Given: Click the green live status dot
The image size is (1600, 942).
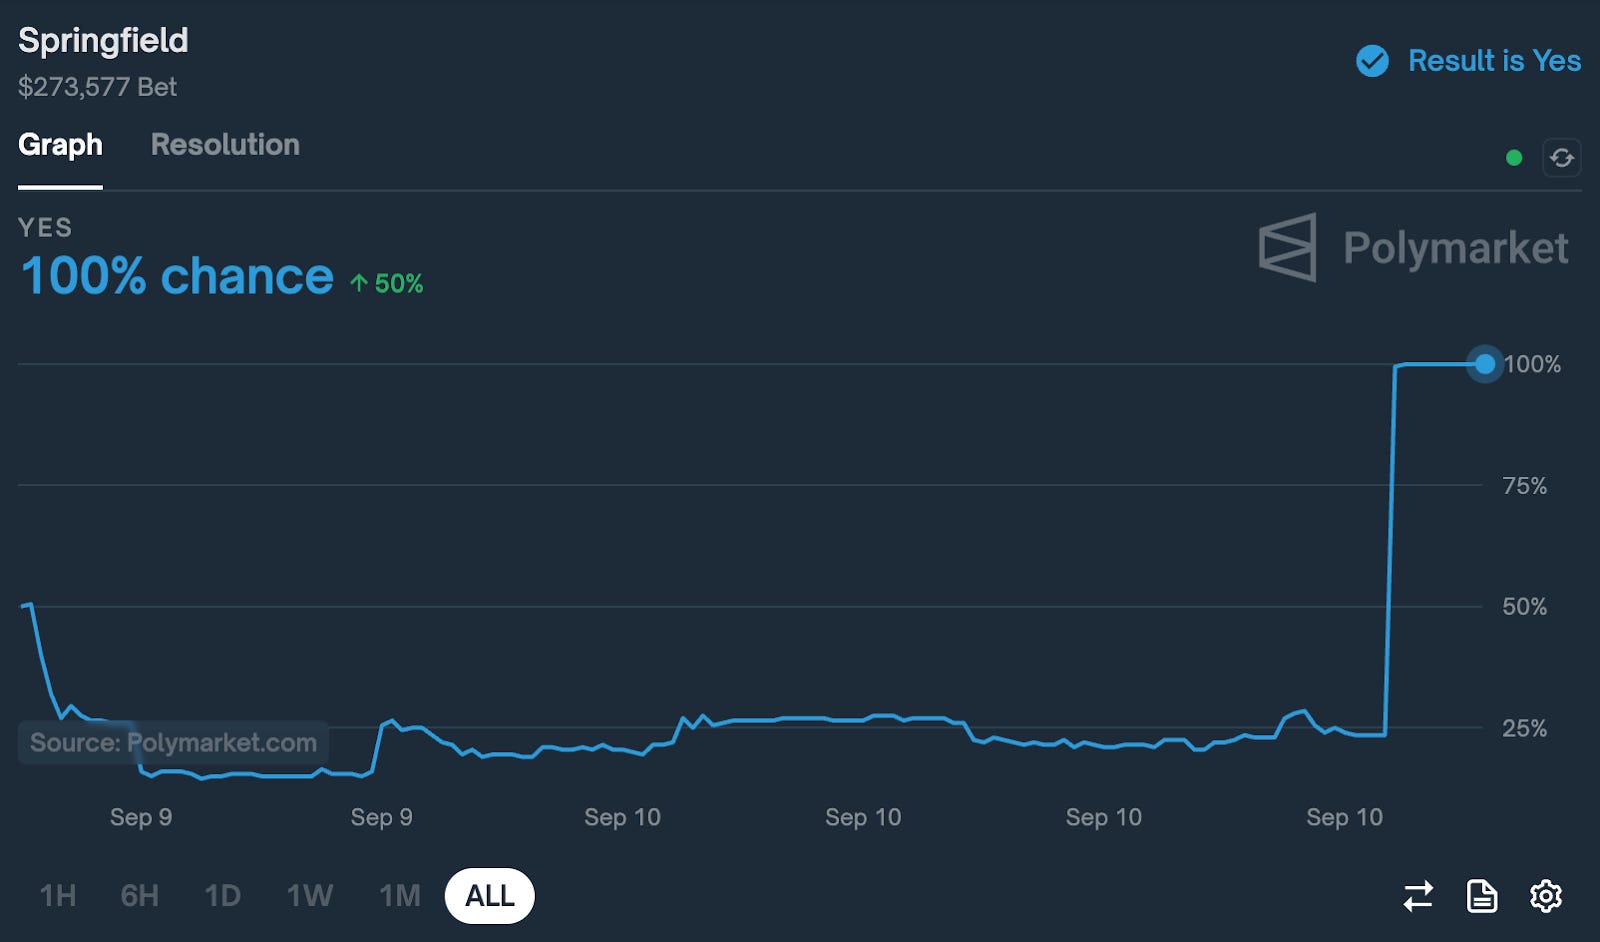Looking at the screenshot, I should [1514, 158].
